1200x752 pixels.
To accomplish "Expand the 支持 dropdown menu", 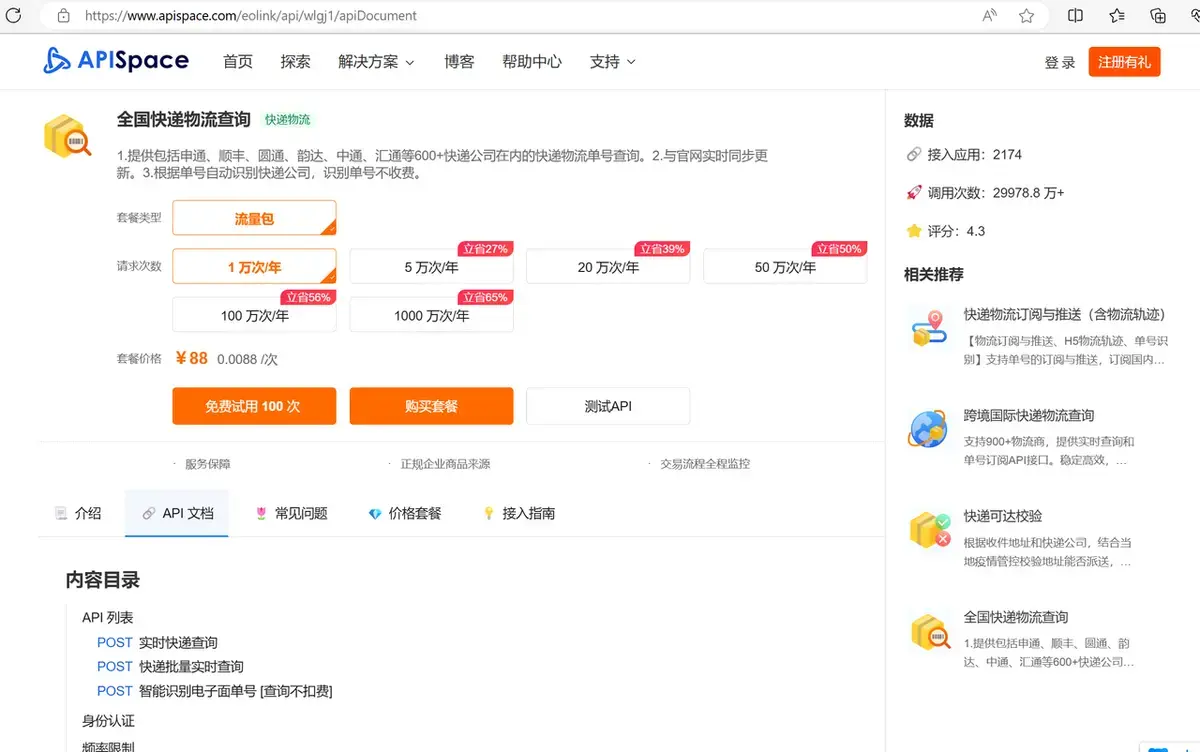I will pyautogui.click(x=612, y=62).
